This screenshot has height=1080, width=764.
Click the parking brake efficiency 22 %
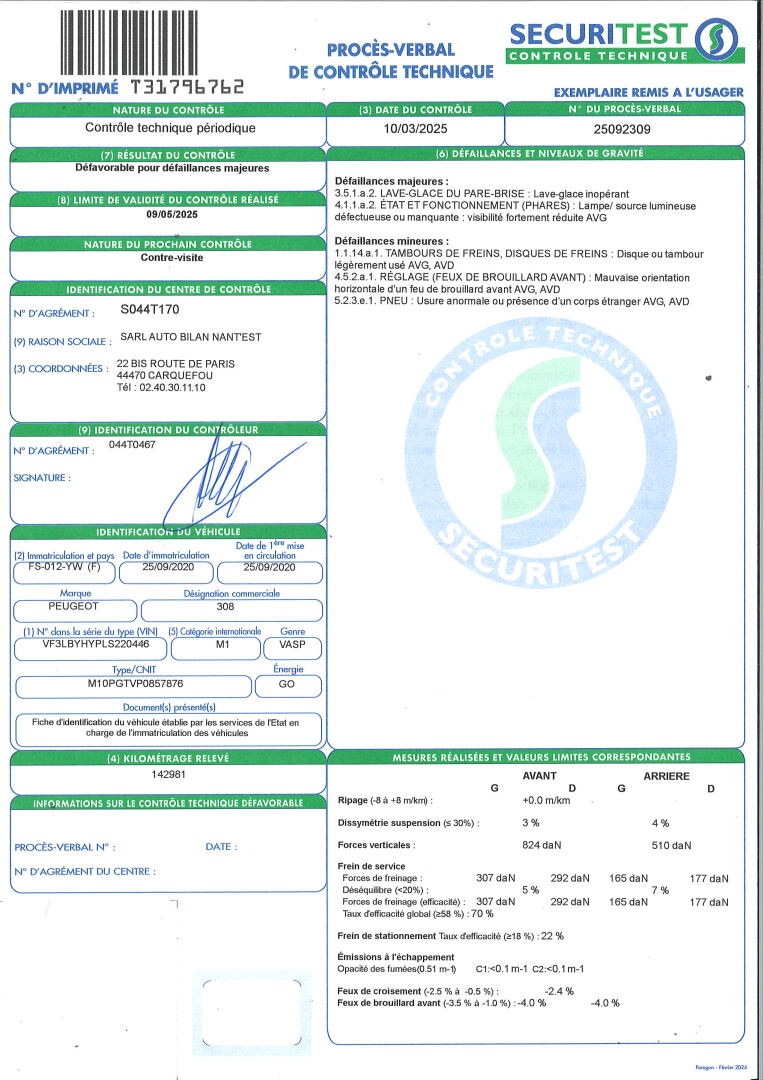point(553,936)
